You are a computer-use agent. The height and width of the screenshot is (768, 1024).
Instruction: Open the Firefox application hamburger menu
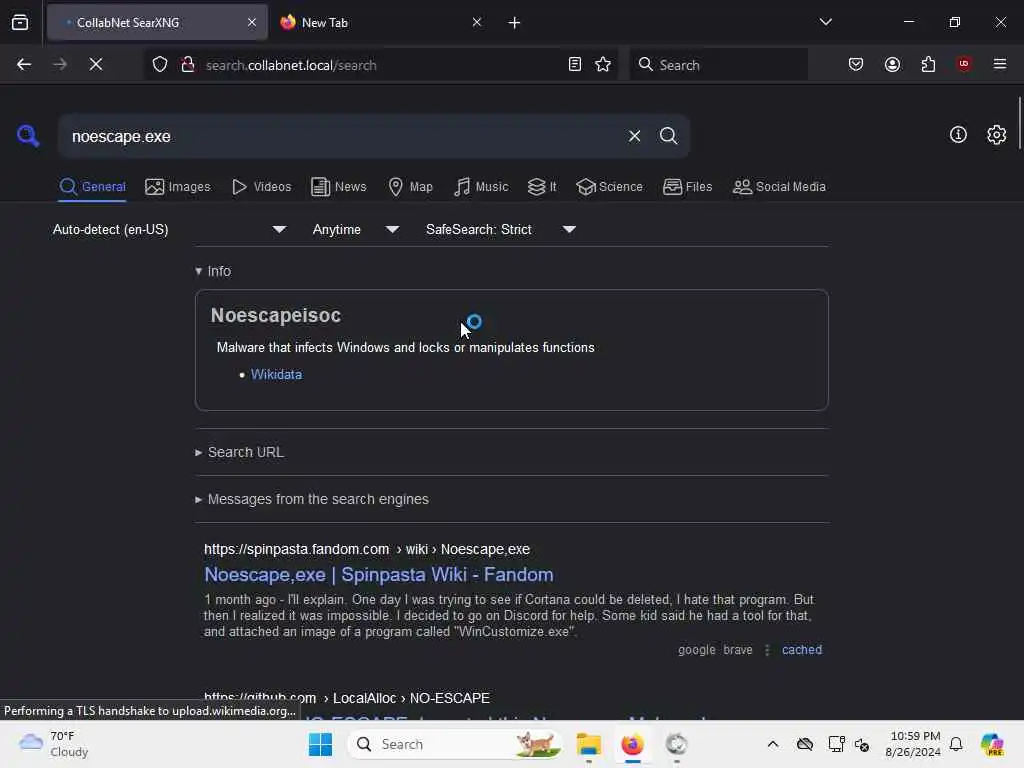tap(1000, 64)
